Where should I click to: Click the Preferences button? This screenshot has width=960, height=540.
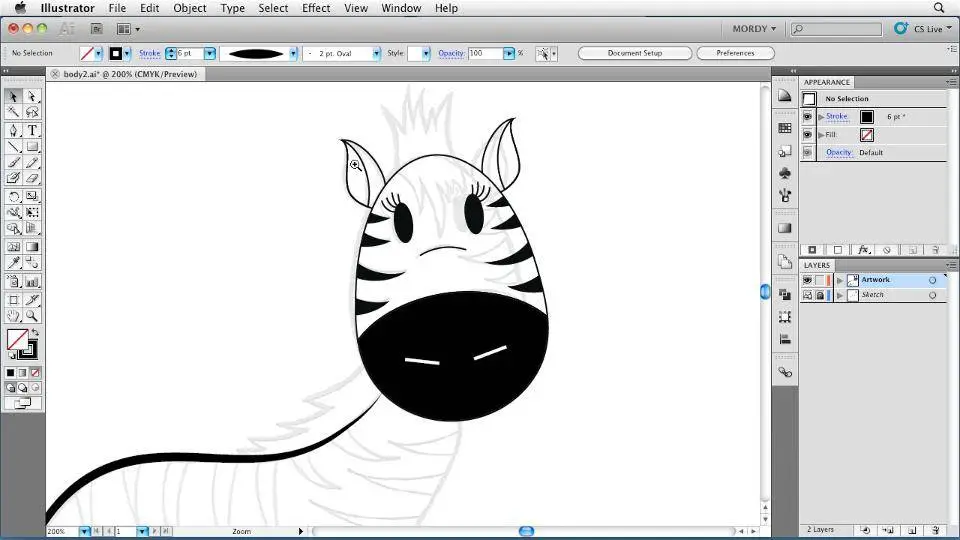coord(735,53)
